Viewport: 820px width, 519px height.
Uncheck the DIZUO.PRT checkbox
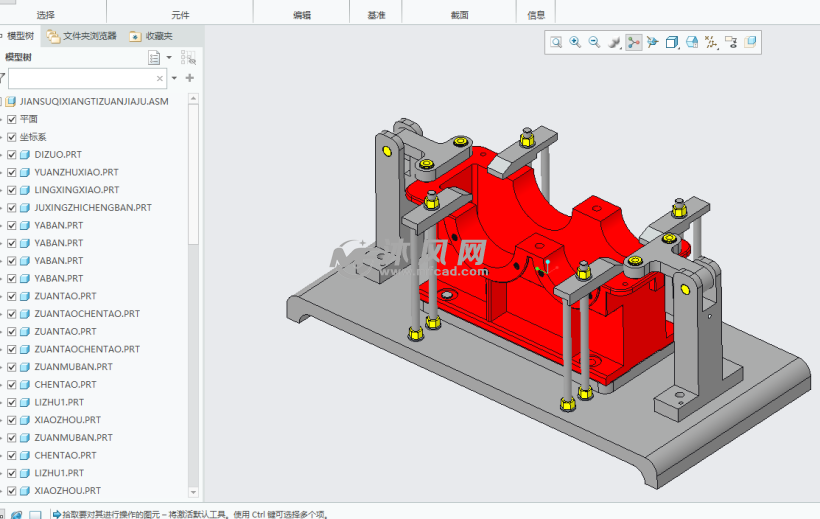coord(12,155)
